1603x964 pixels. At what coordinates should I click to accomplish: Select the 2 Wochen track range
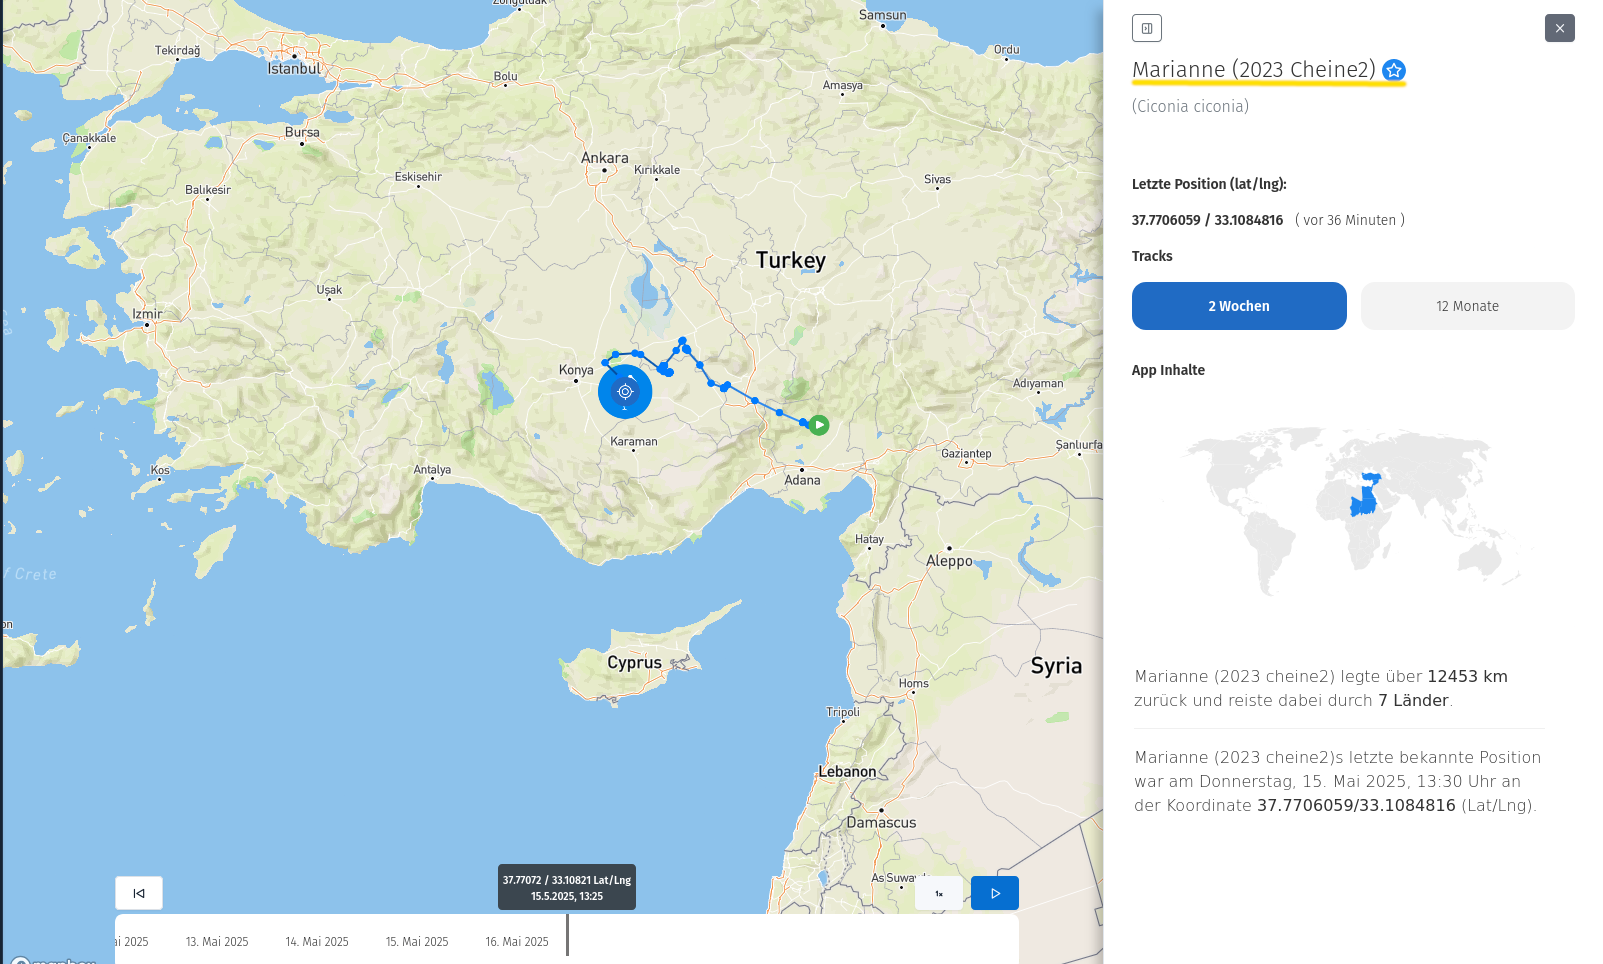click(1238, 306)
